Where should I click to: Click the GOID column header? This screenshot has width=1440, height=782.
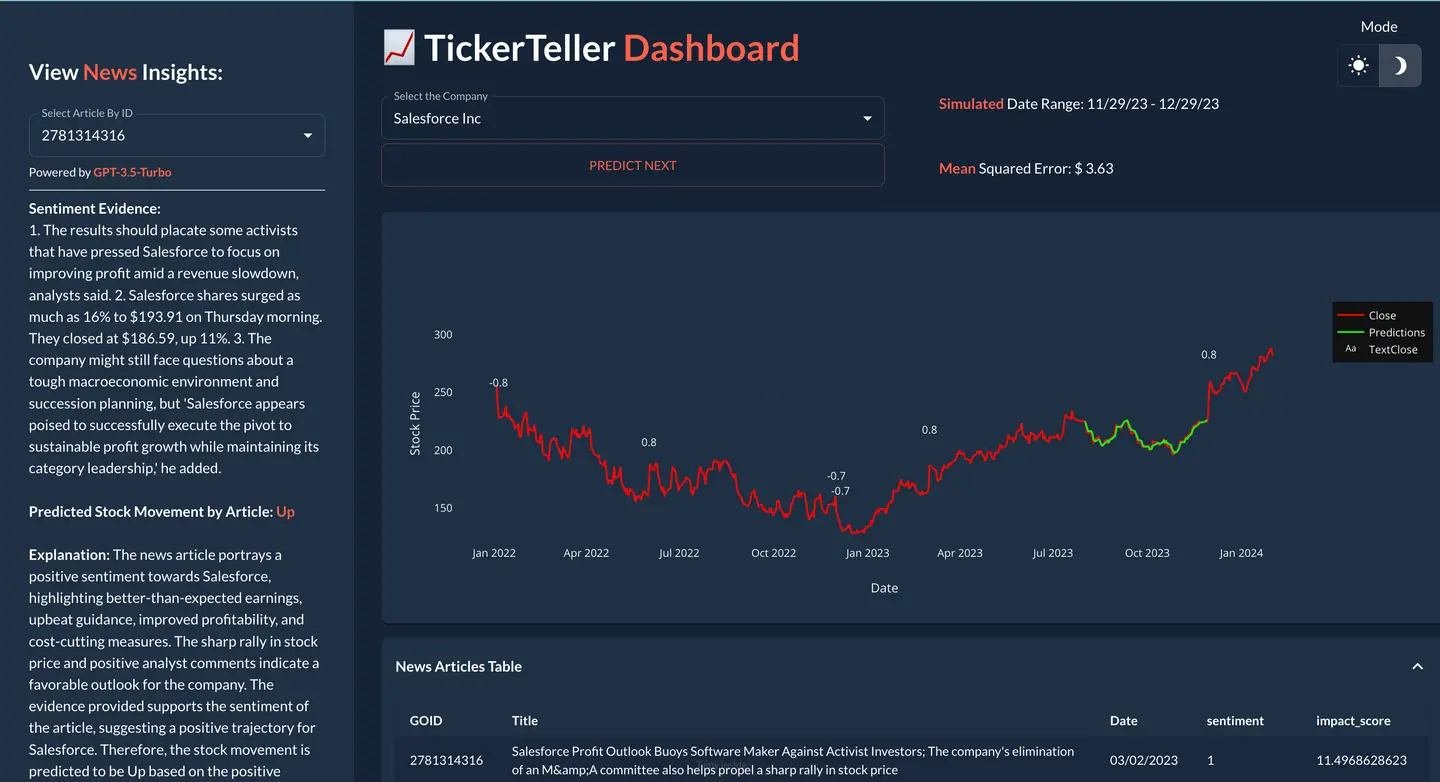coord(426,720)
